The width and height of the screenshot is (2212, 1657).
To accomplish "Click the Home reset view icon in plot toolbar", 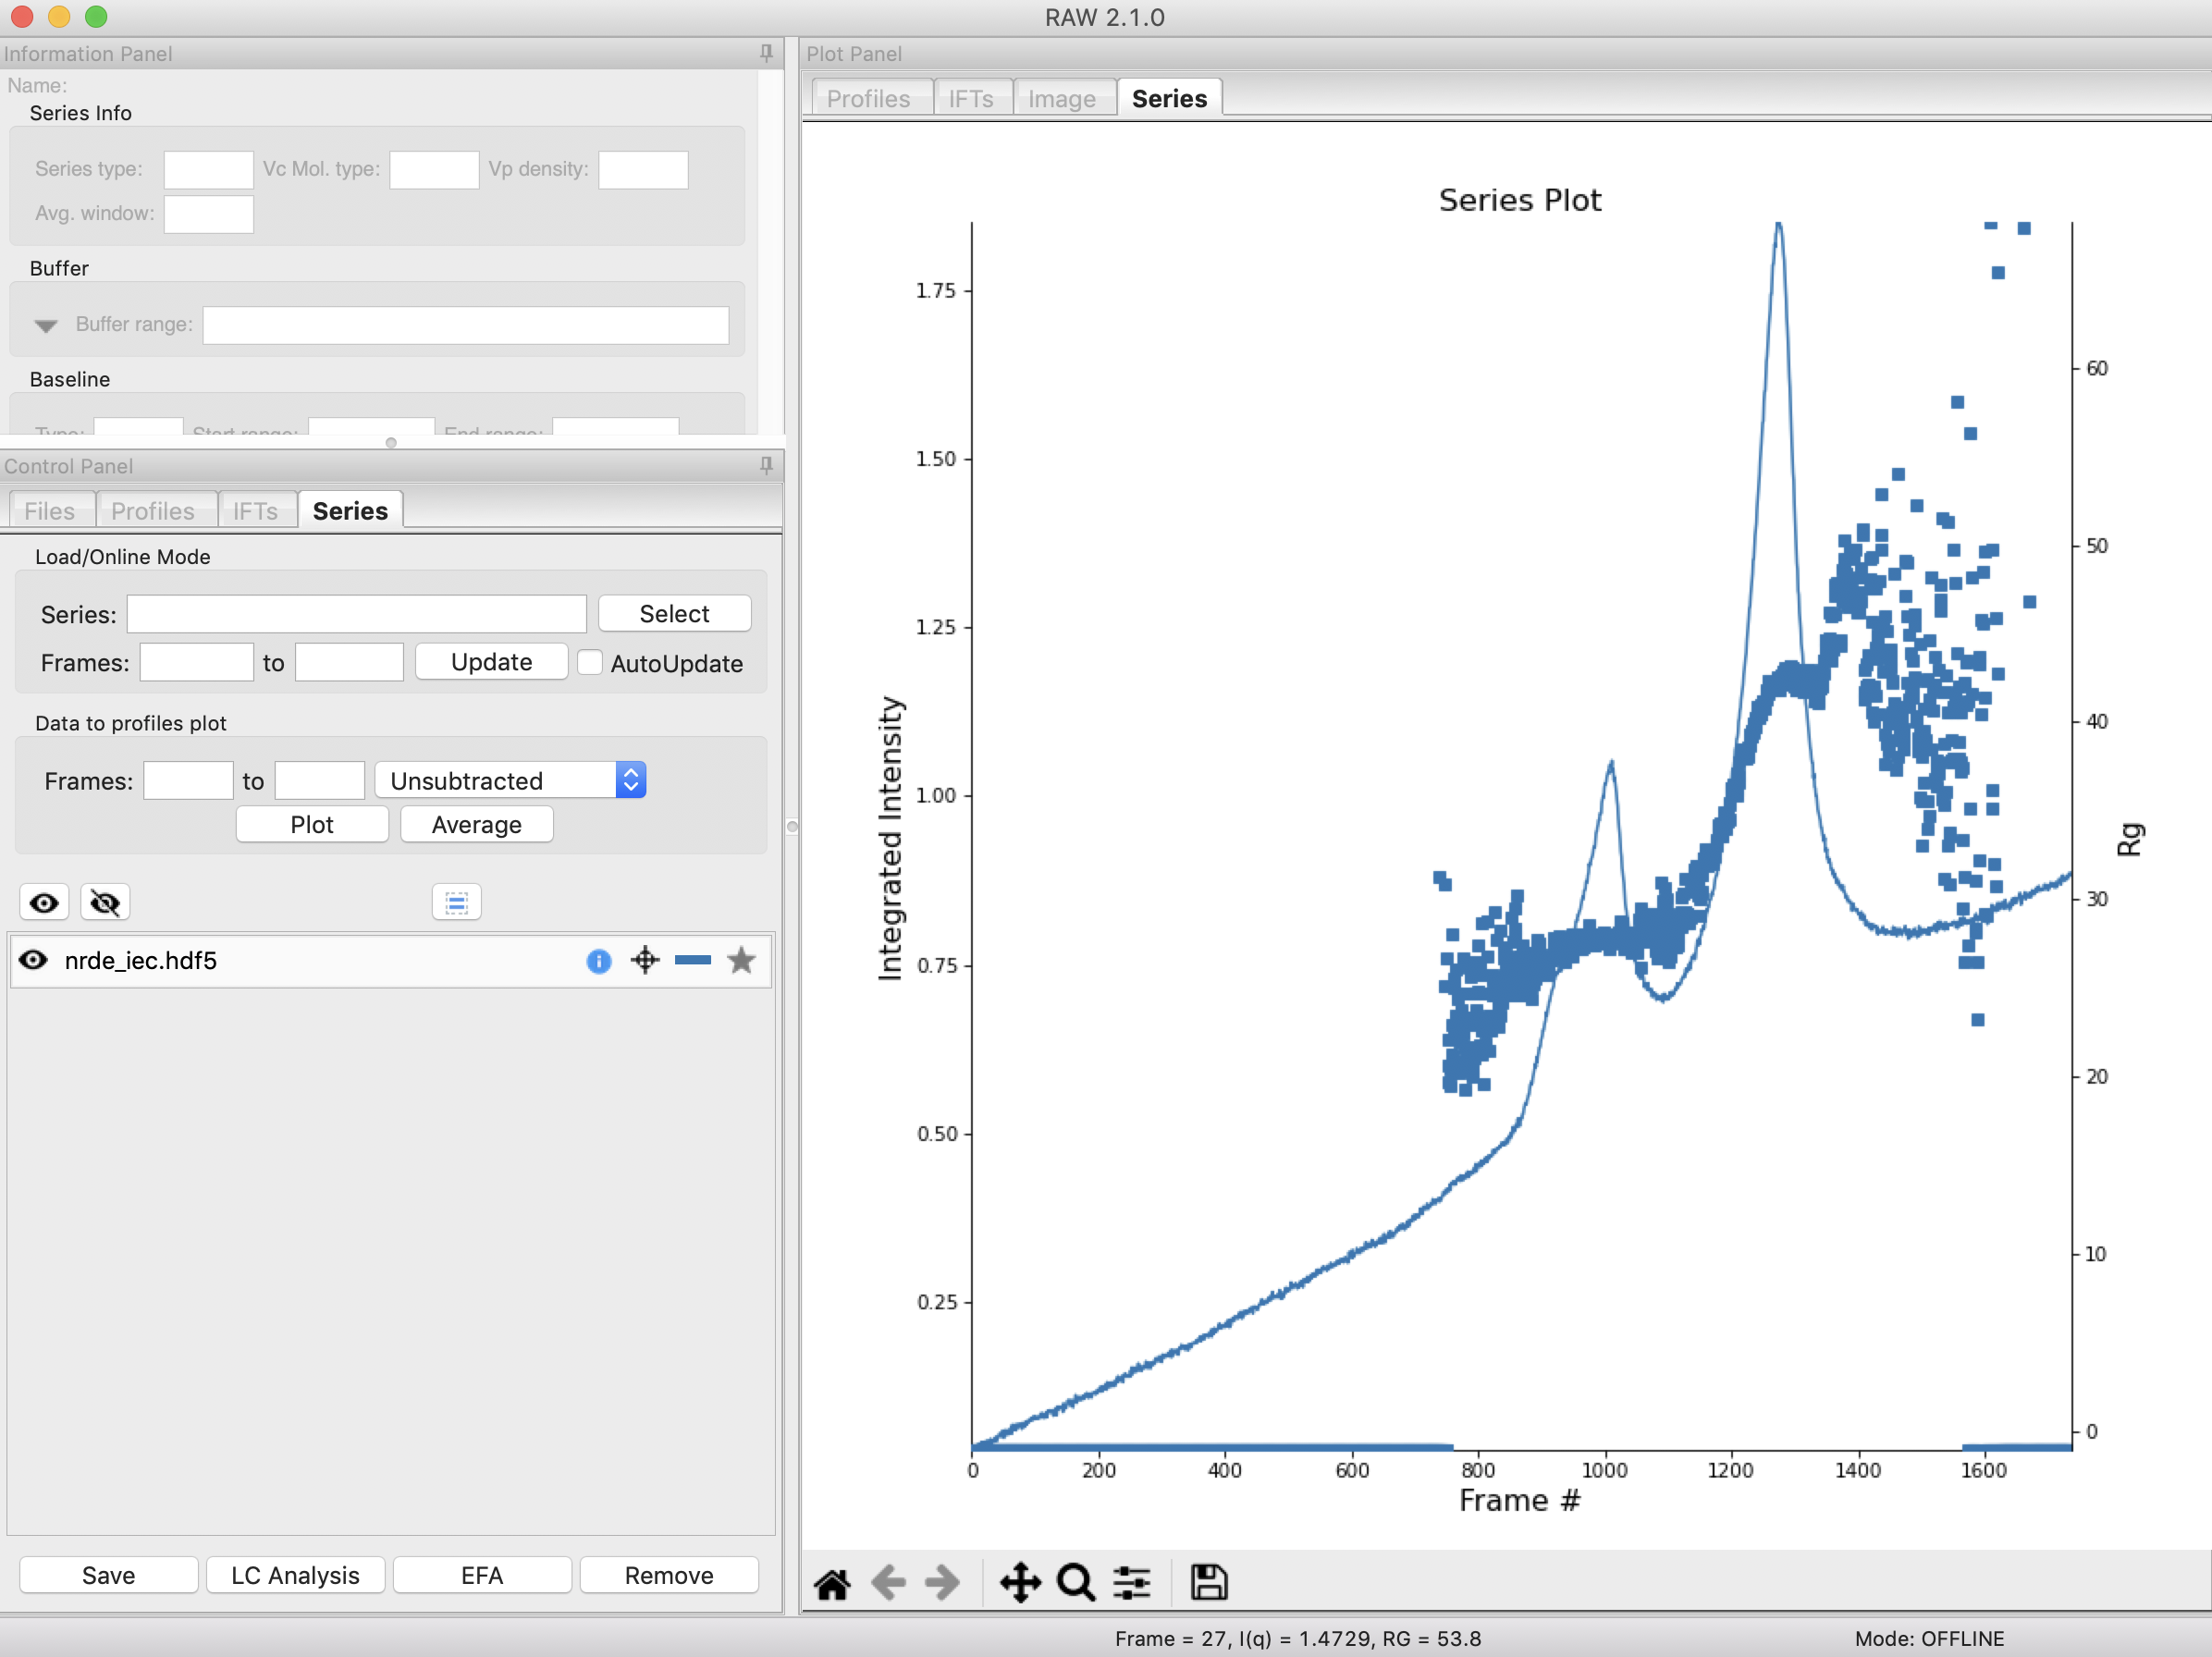I will 831,1583.
